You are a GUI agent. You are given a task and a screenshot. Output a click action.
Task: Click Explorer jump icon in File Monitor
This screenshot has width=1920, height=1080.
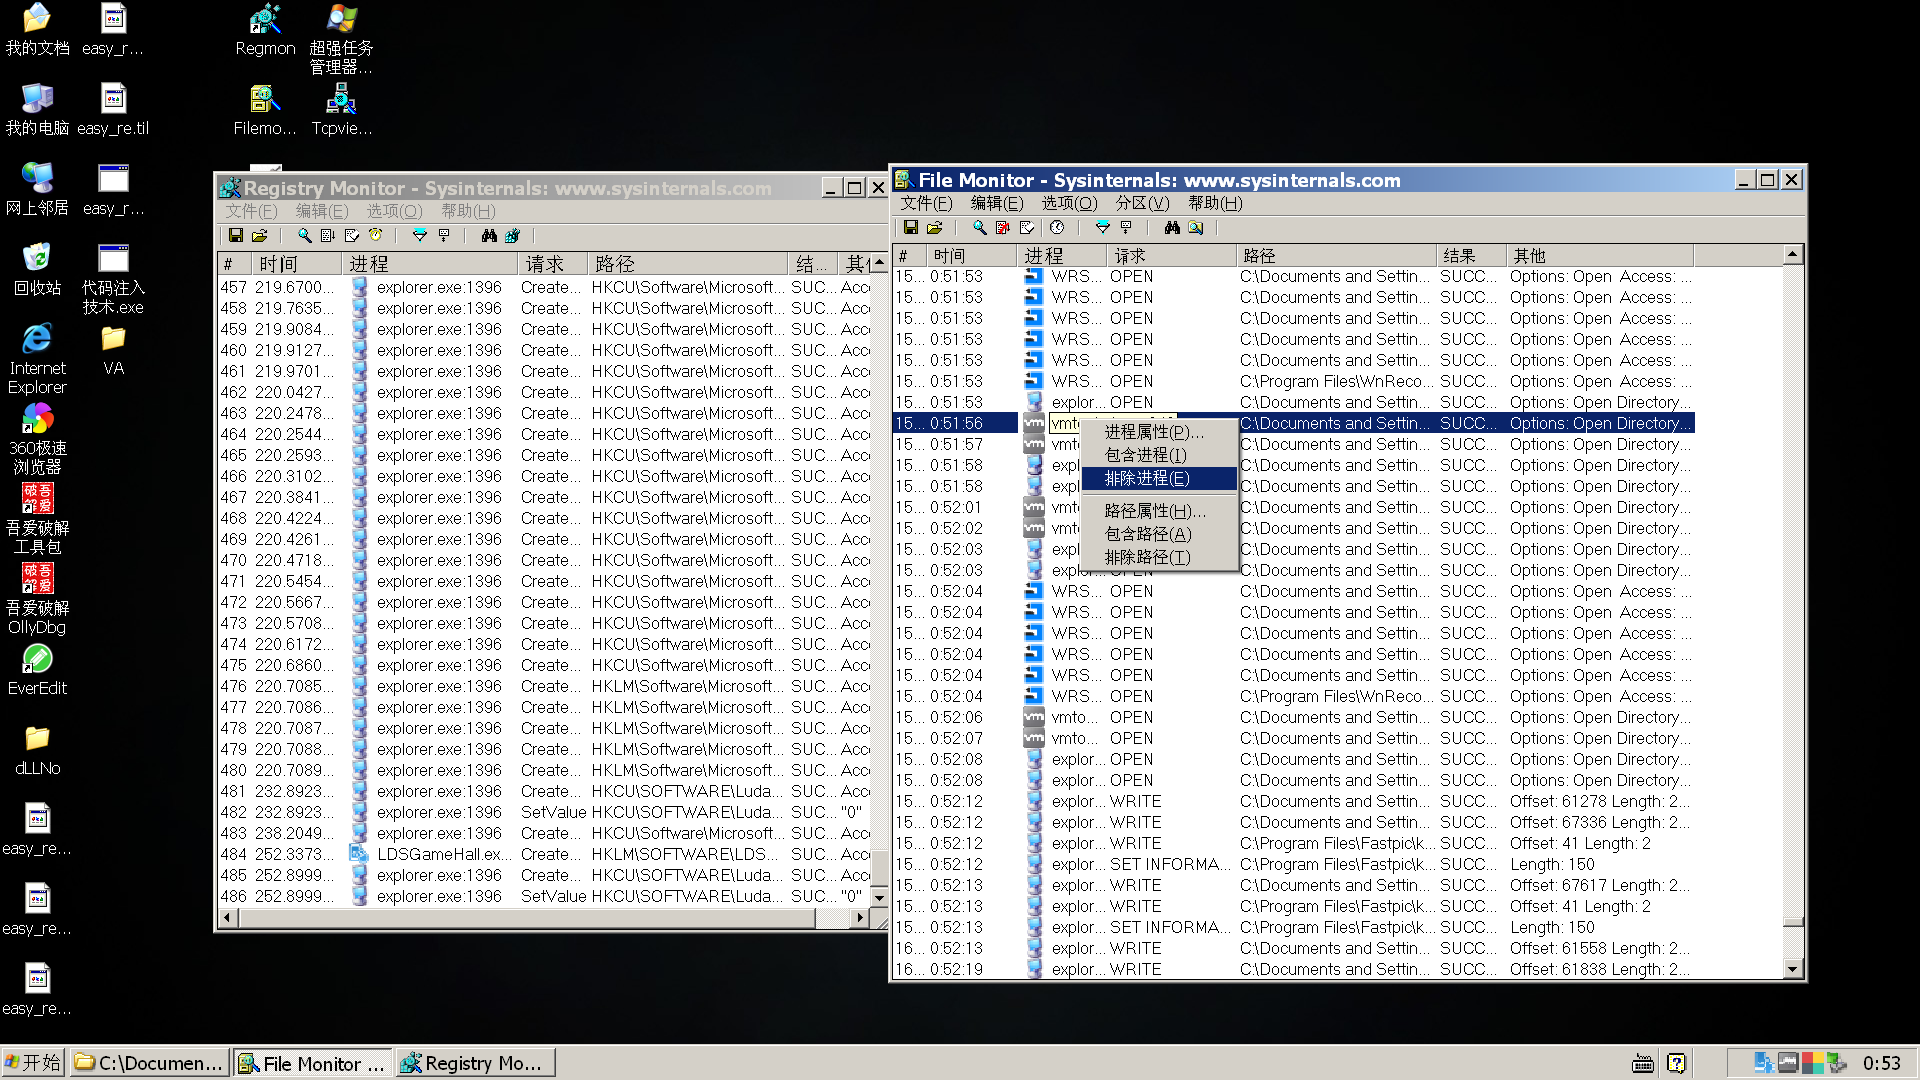click(1196, 228)
